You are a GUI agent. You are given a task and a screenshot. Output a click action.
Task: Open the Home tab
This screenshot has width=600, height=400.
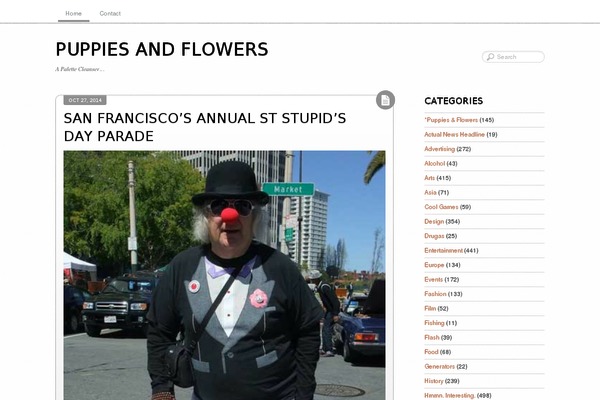tap(73, 13)
